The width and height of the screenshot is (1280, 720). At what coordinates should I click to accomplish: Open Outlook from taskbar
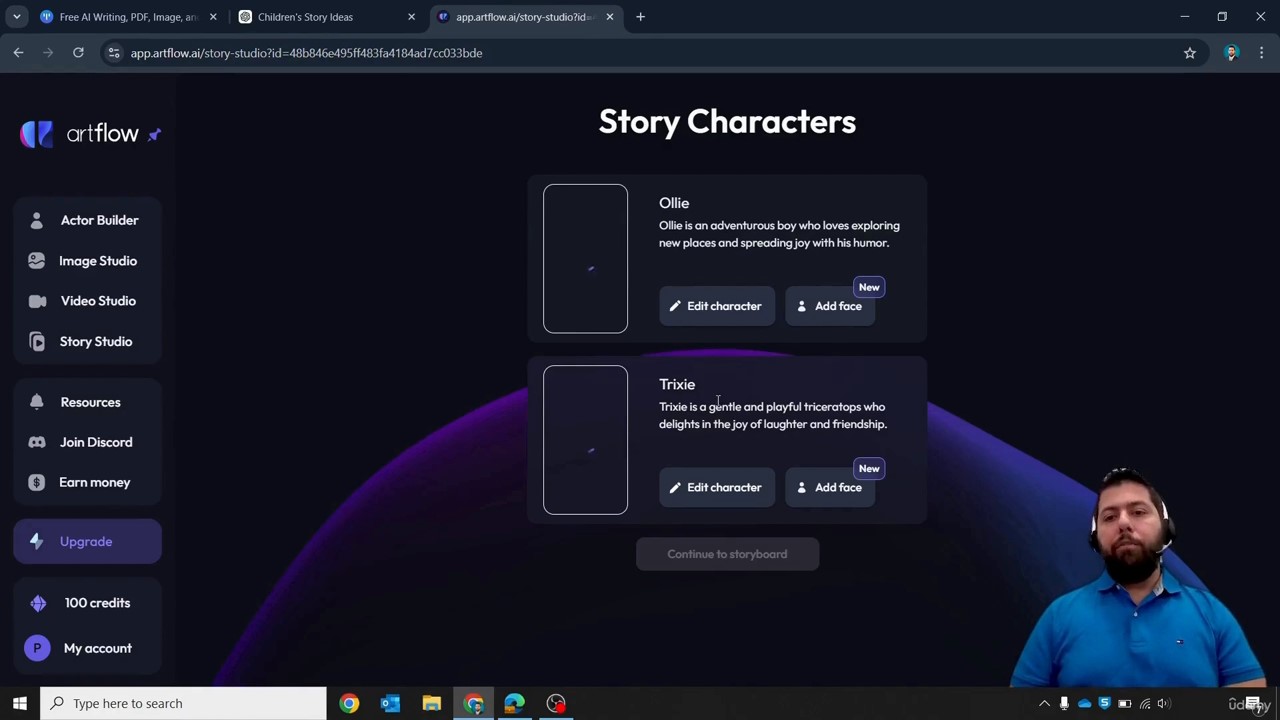point(390,703)
